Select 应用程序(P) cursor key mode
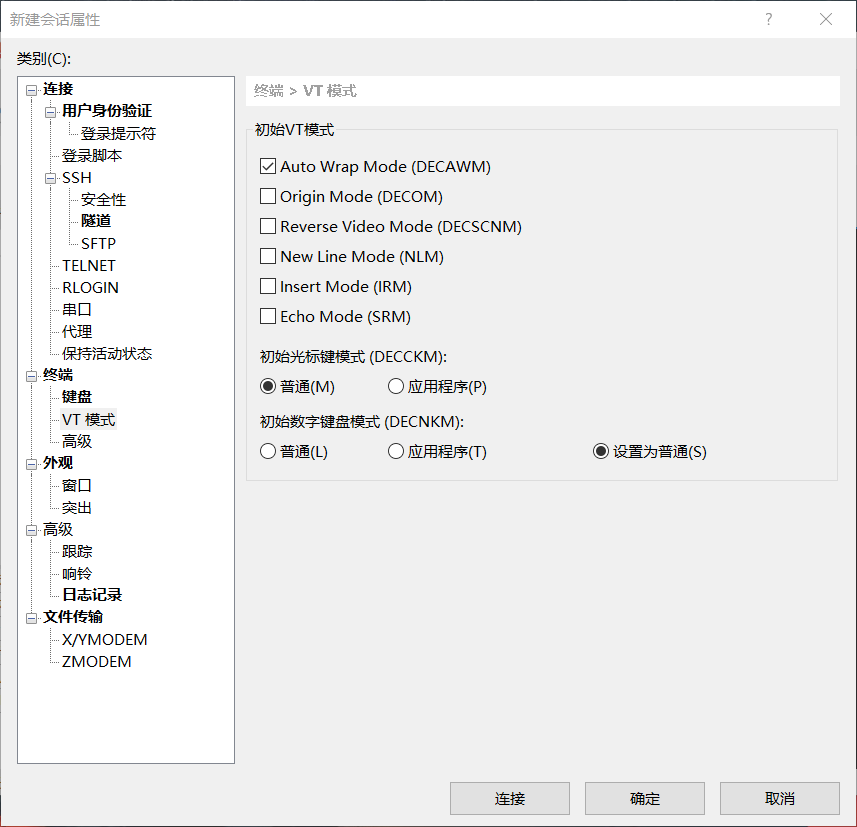 coord(396,386)
